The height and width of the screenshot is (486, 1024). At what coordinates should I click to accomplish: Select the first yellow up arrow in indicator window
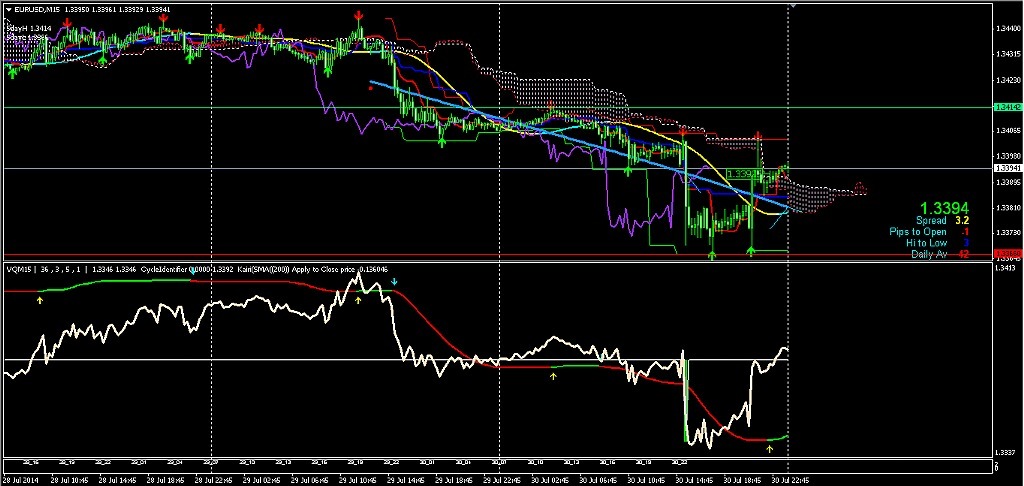39,300
